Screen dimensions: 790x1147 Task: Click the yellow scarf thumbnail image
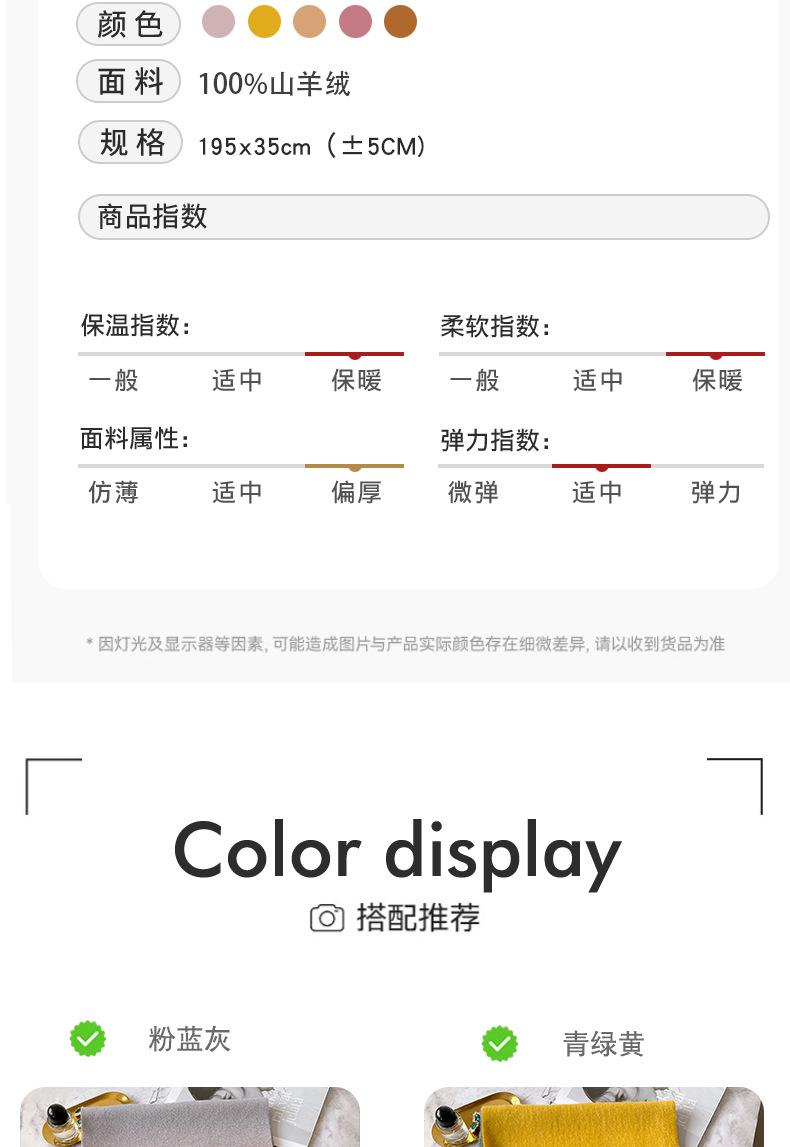tap(594, 1117)
